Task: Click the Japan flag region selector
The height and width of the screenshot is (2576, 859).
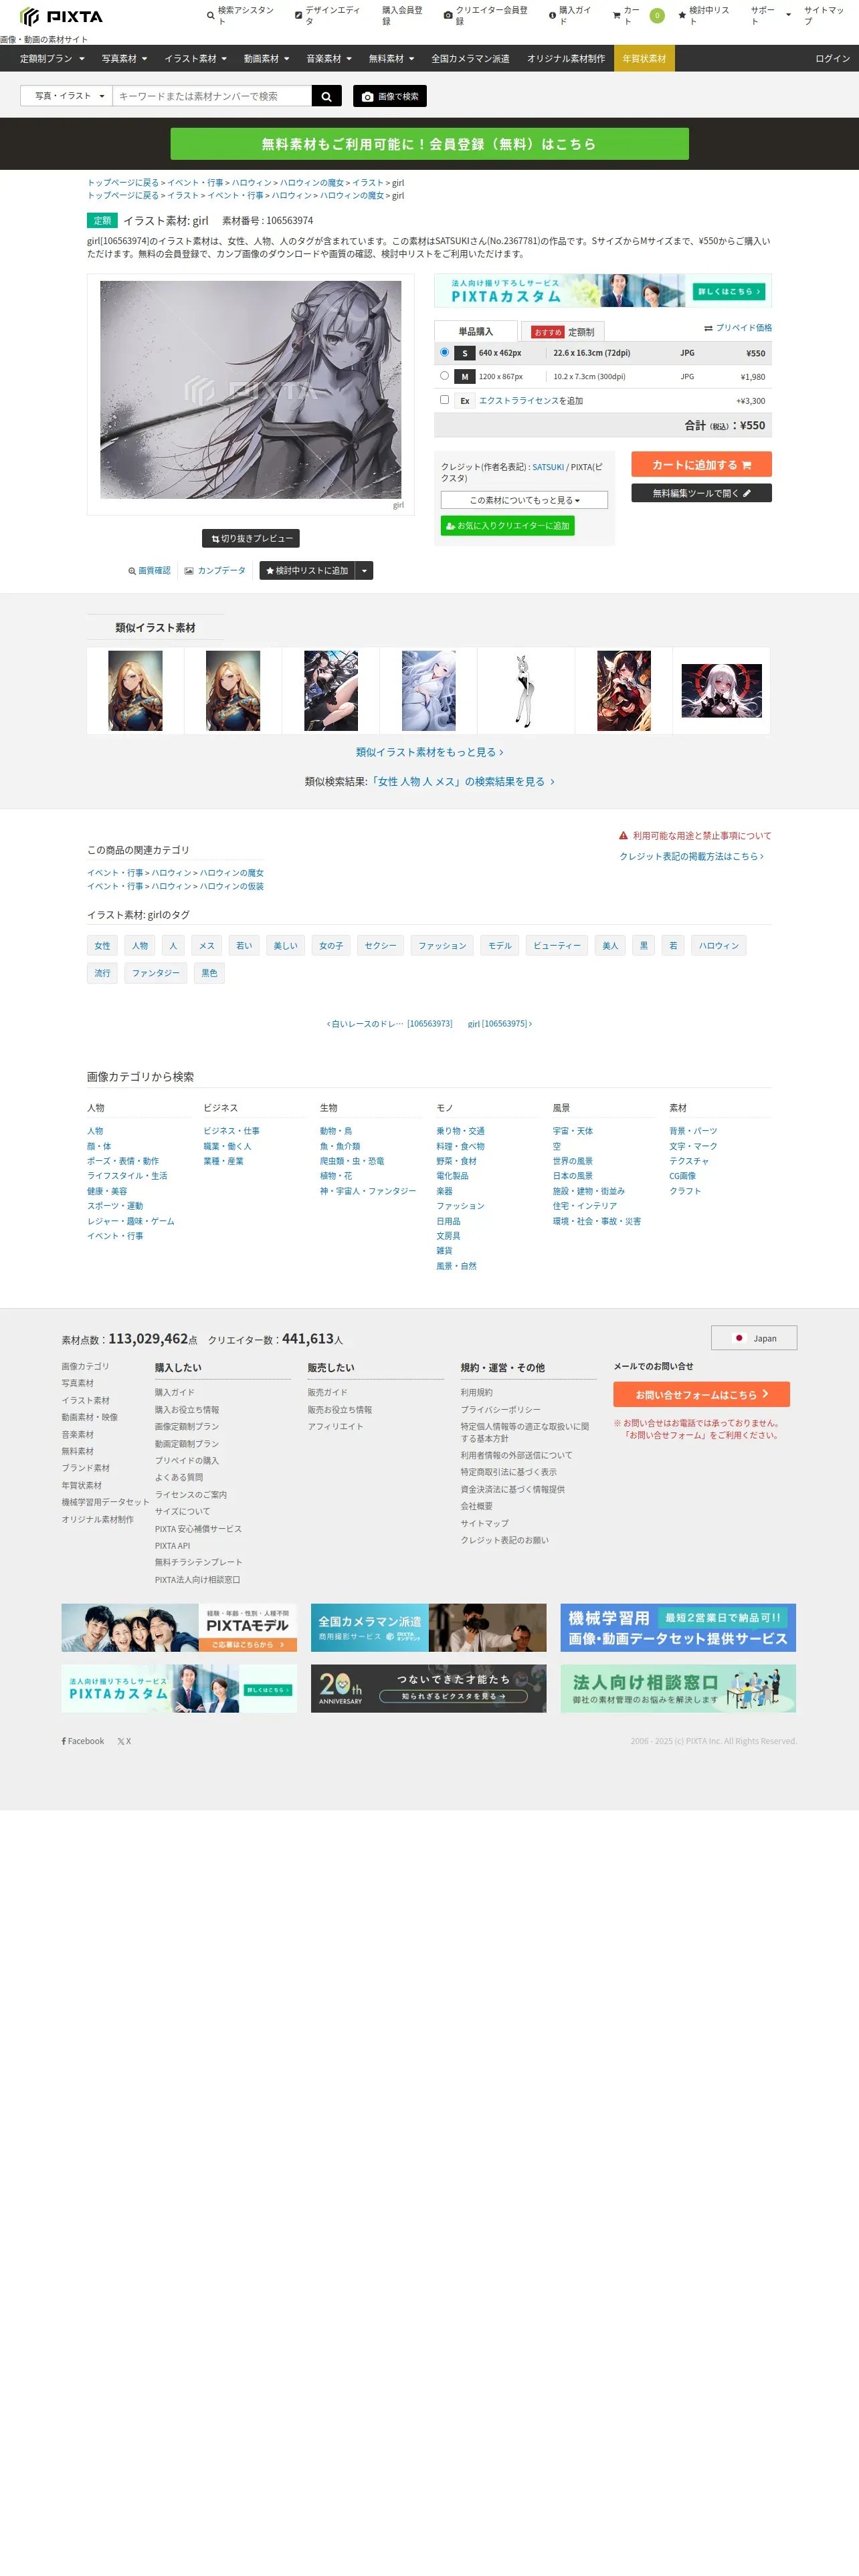Action: [754, 1338]
